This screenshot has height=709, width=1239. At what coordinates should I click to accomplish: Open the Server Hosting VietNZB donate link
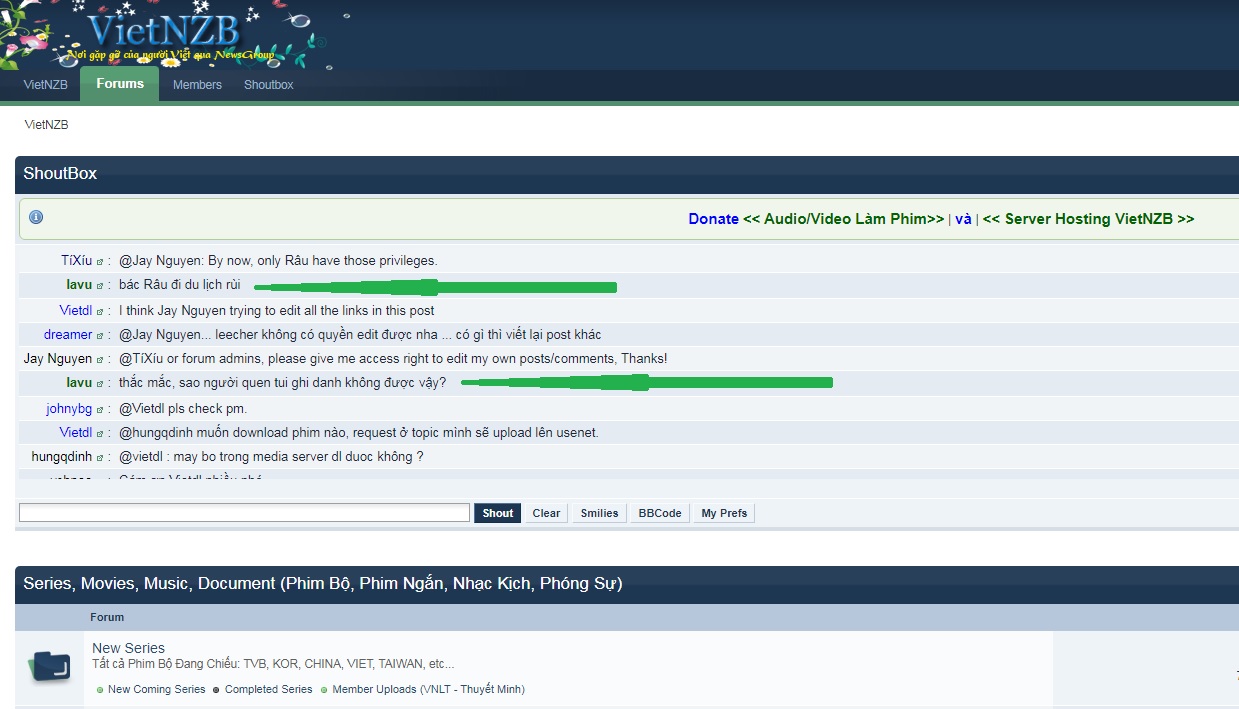point(1088,219)
